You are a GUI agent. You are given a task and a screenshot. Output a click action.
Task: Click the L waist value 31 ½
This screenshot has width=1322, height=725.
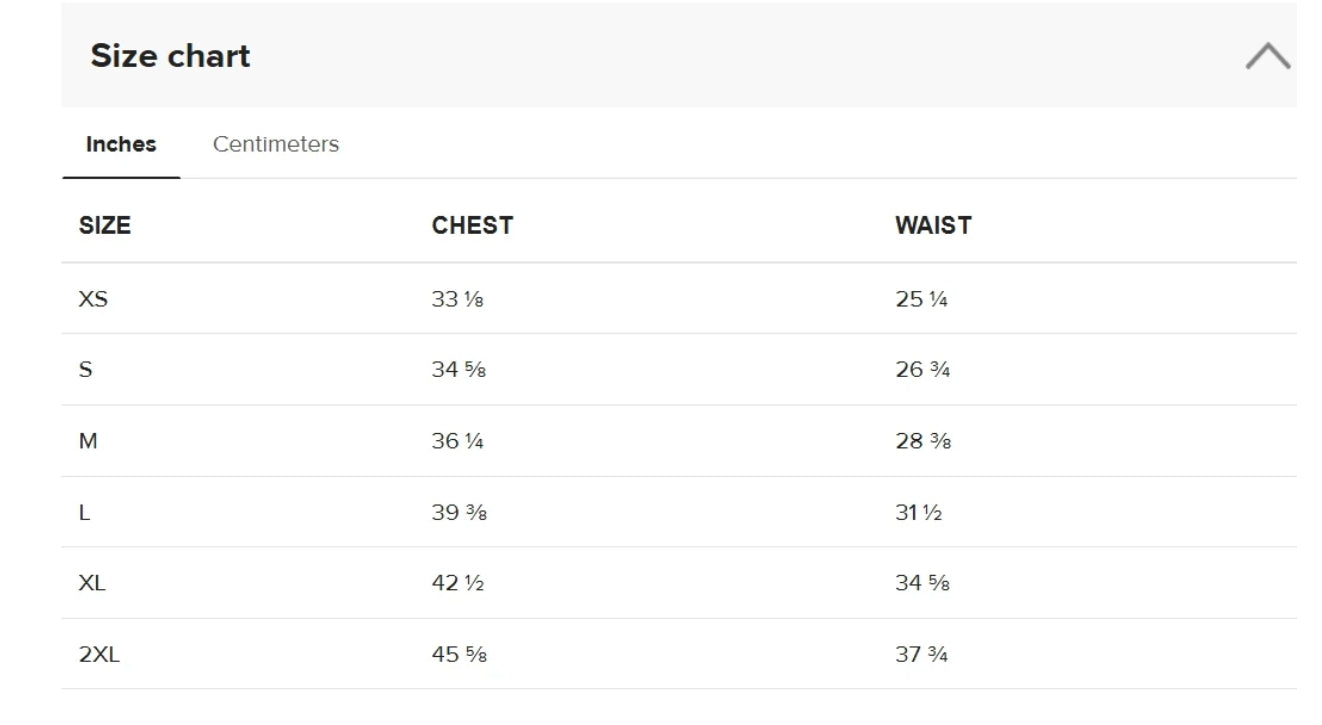(x=919, y=512)
